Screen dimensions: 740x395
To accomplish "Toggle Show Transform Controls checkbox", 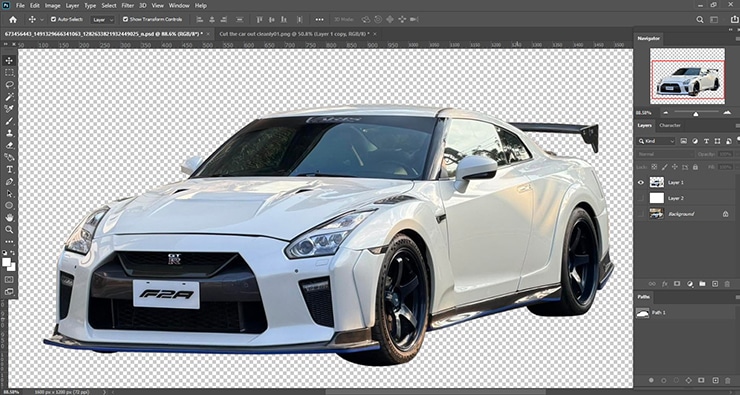I will pos(125,19).
